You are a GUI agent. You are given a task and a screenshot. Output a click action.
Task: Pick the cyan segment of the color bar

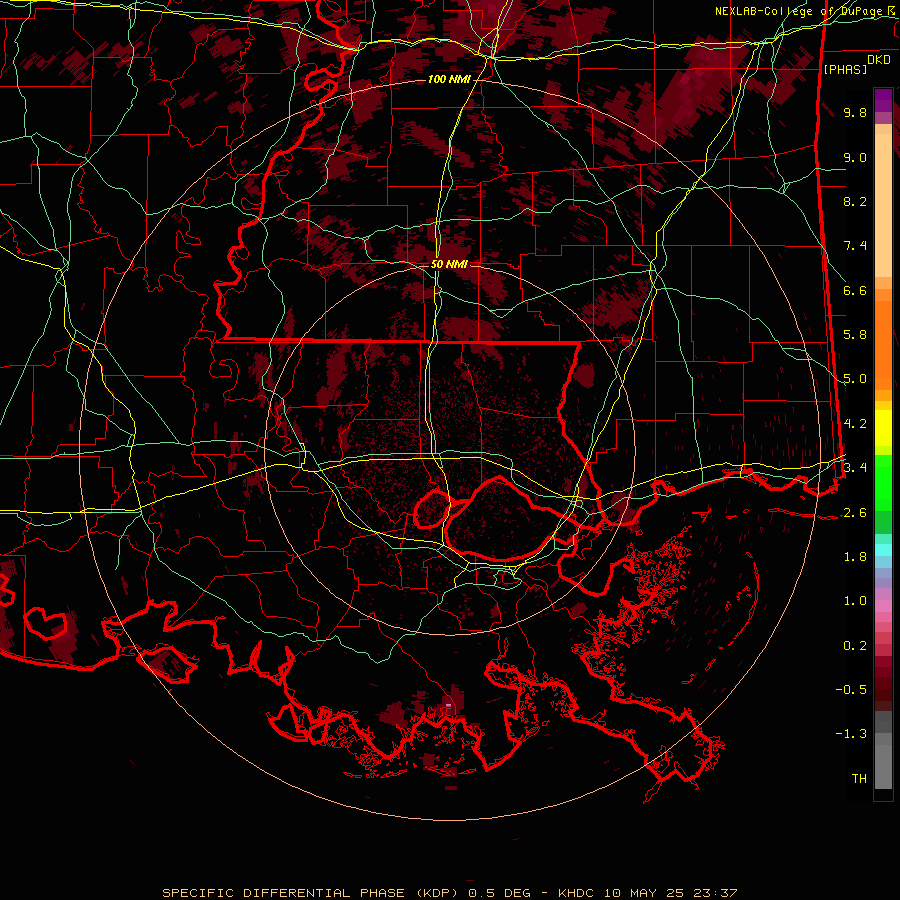pyautogui.click(x=883, y=549)
